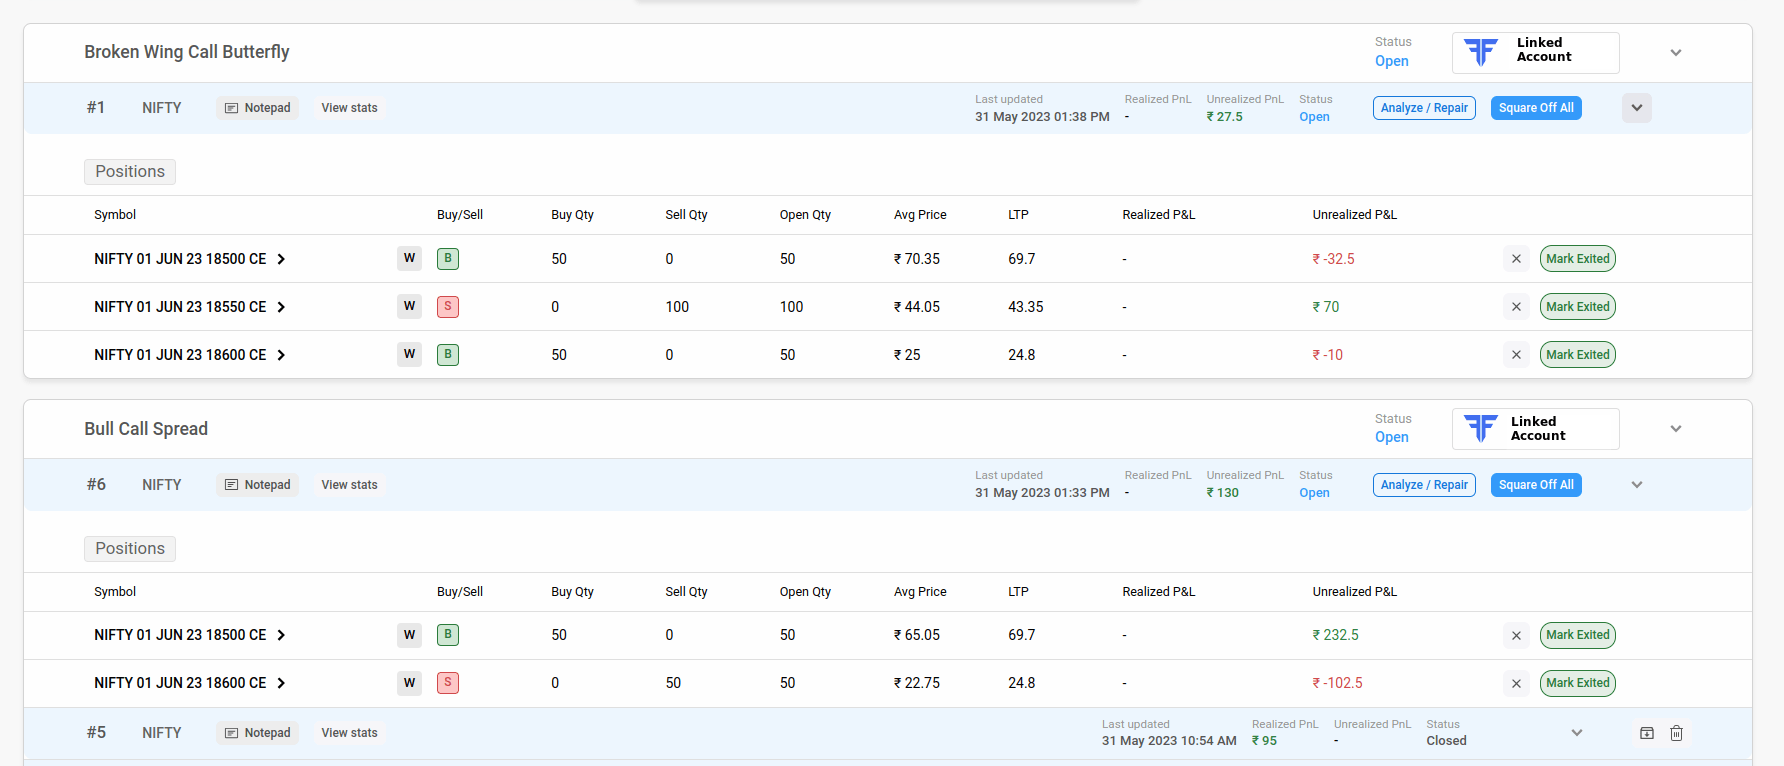Remove 18600 CE position with X in Bull Call Spread
The height and width of the screenshot is (766, 1784).
pos(1516,683)
